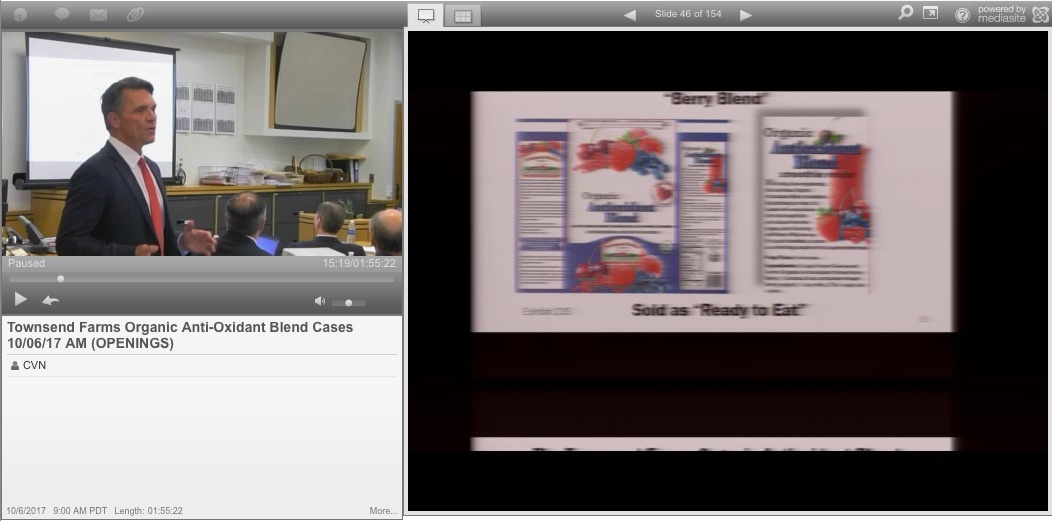Click the 'Slide 46 of 154' counter

click(688, 13)
